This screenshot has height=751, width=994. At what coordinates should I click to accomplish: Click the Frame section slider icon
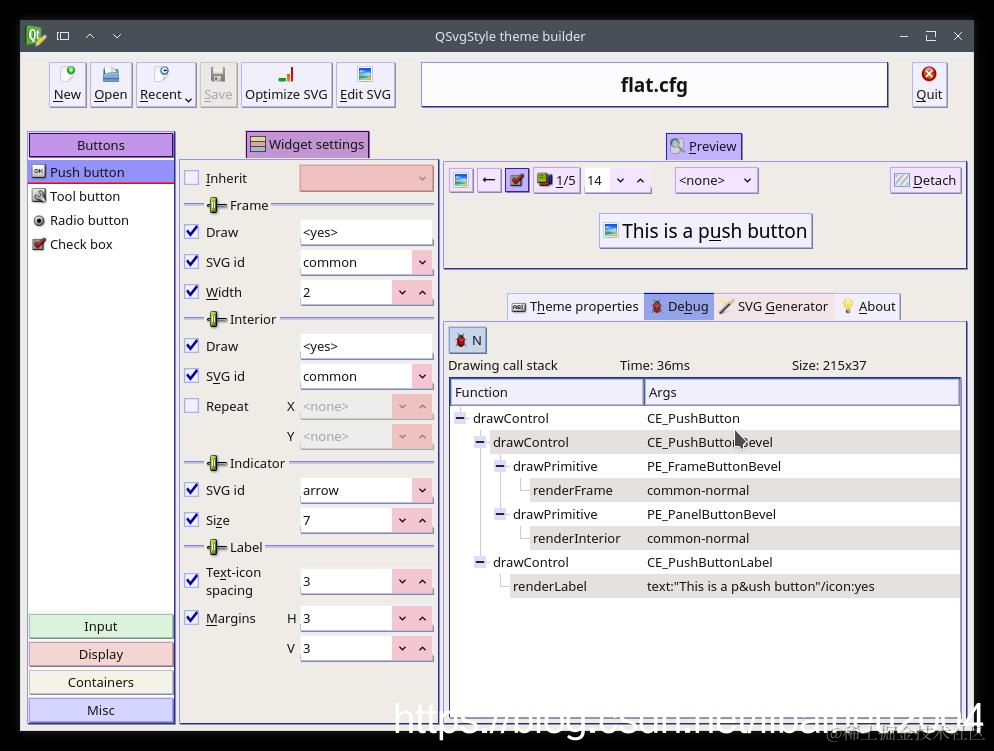pyautogui.click(x=214, y=205)
